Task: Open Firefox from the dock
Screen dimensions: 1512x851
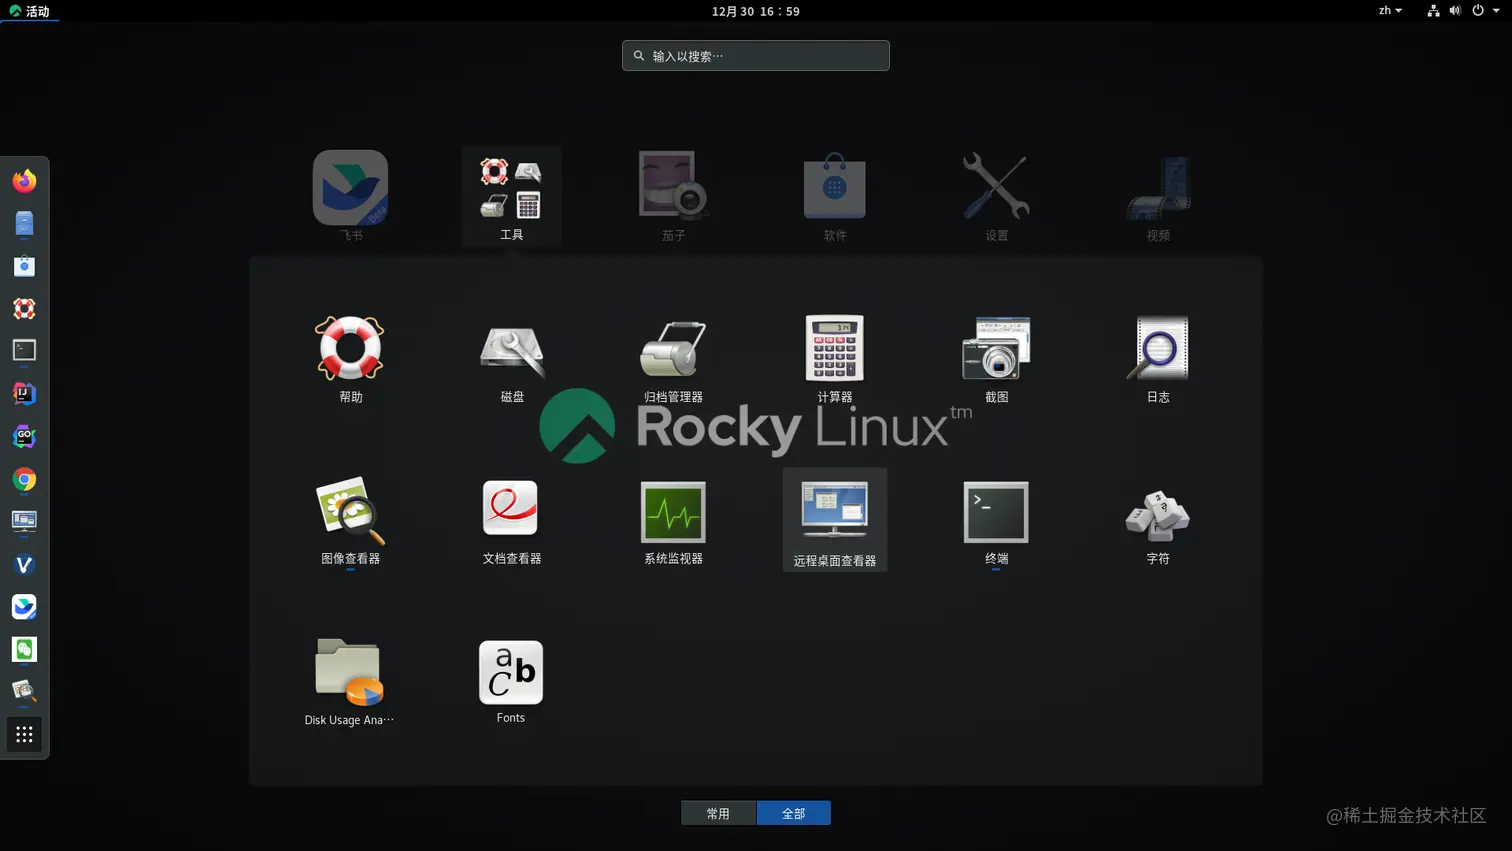Action: (24, 181)
